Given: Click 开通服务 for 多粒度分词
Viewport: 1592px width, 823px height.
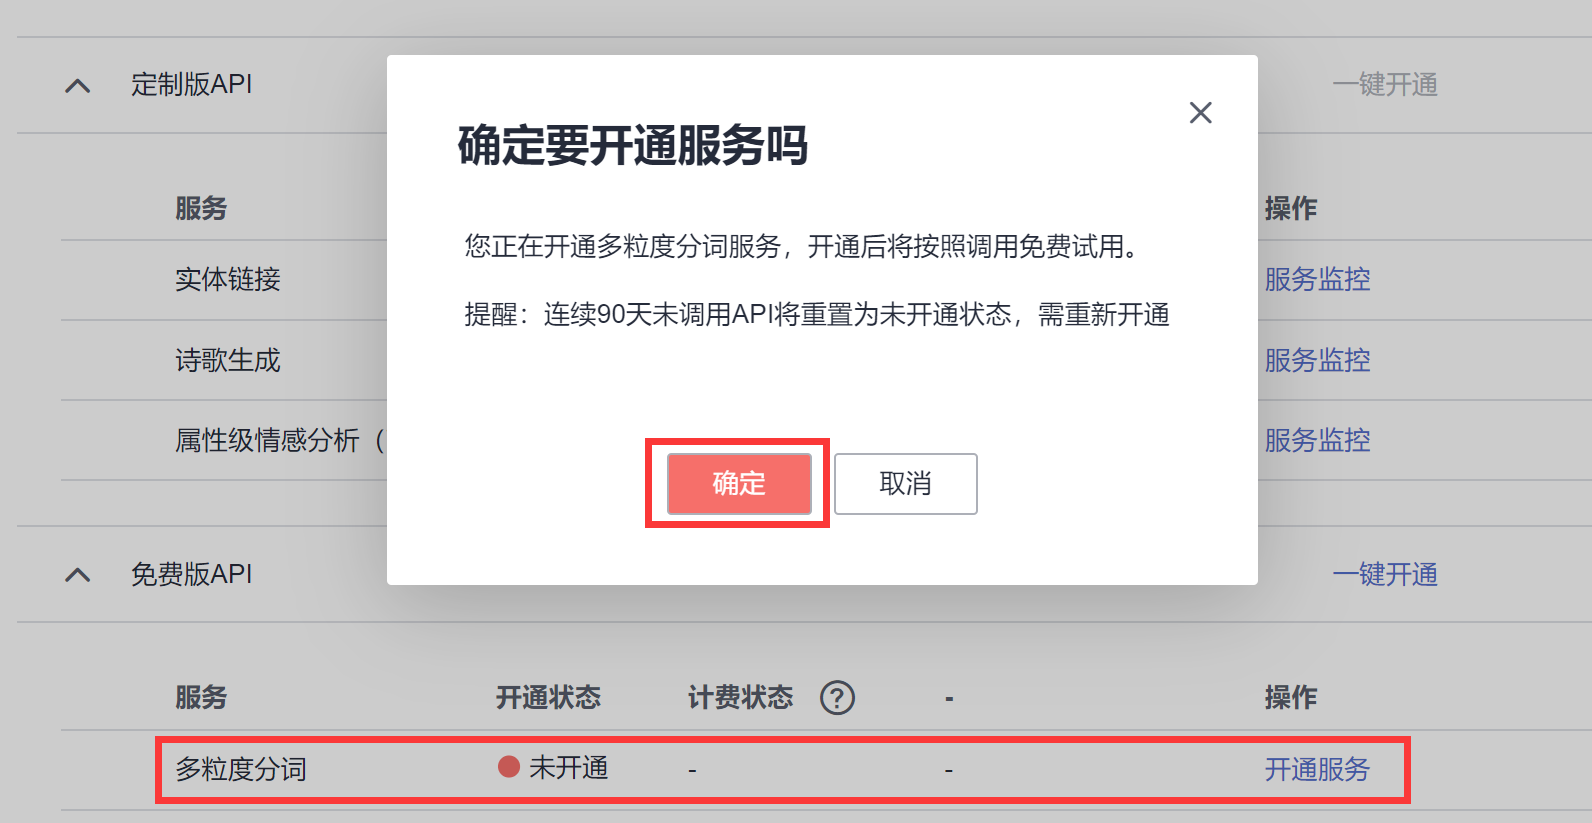Looking at the screenshot, I should point(1317,769).
